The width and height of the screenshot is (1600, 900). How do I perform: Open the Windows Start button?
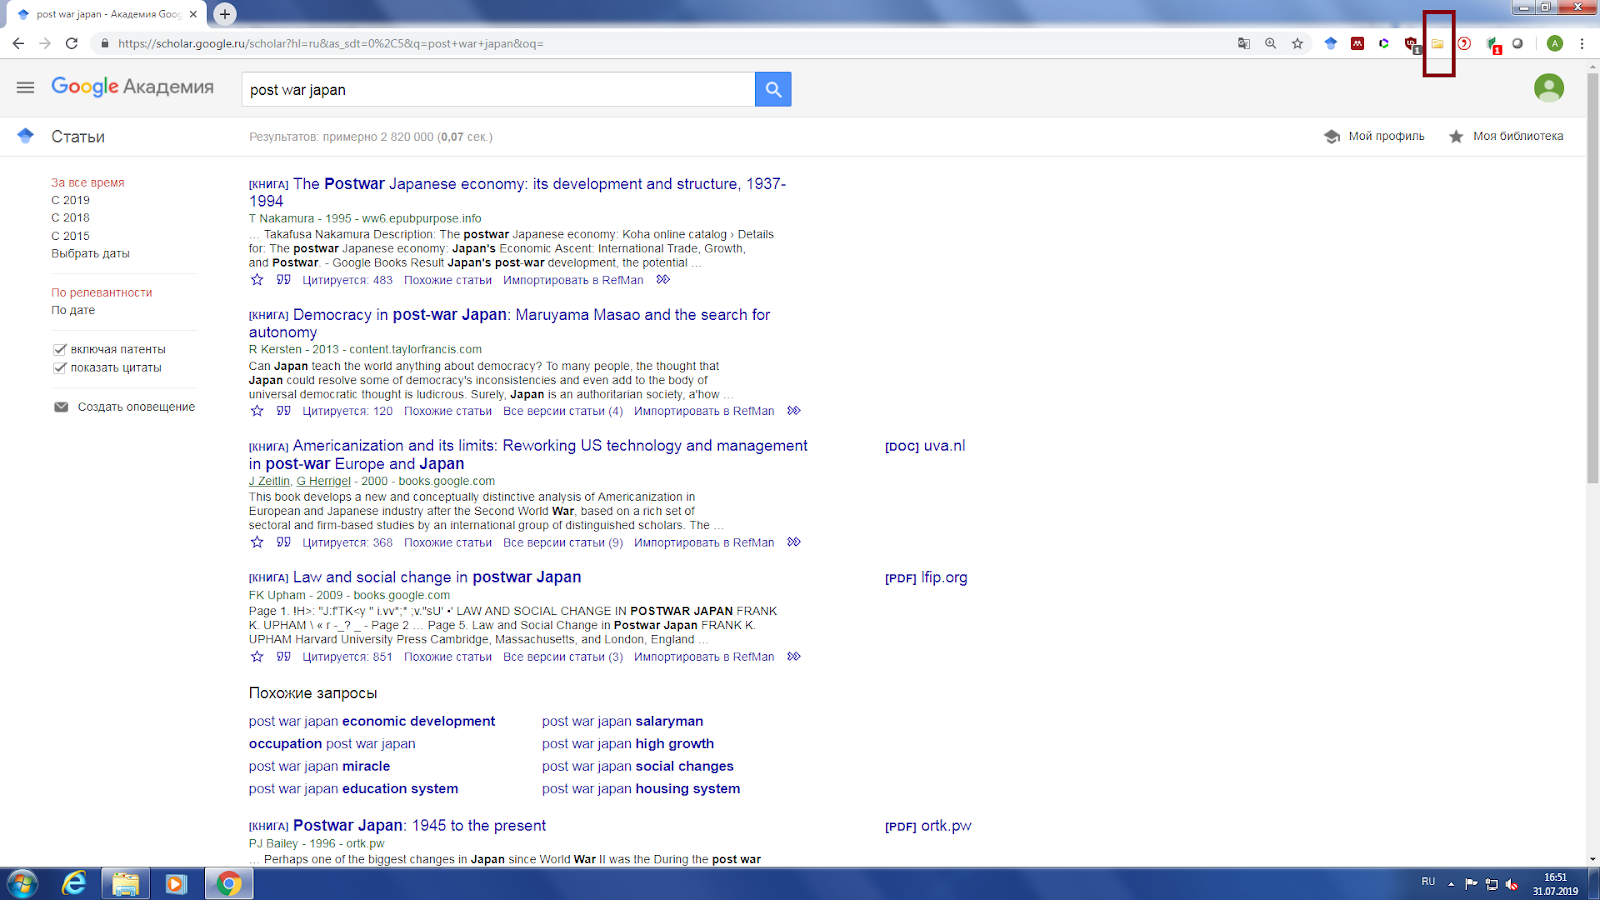point(22,884)
